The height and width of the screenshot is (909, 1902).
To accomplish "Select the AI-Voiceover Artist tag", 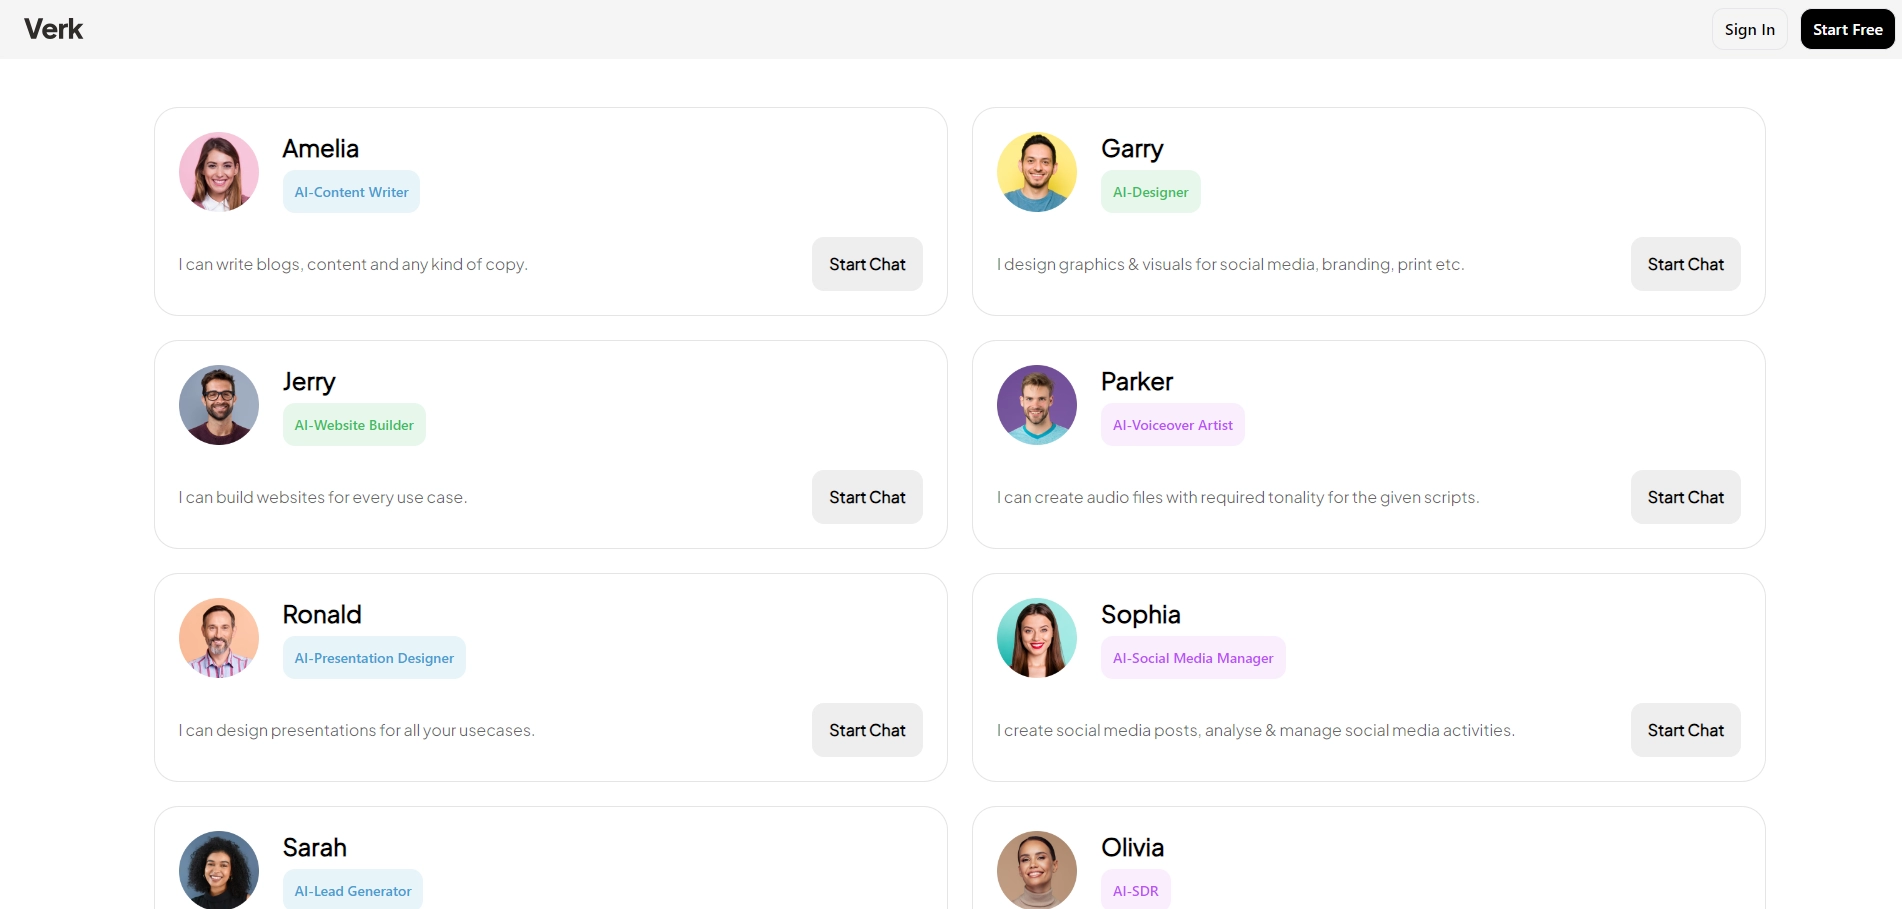I will 1172,425.
